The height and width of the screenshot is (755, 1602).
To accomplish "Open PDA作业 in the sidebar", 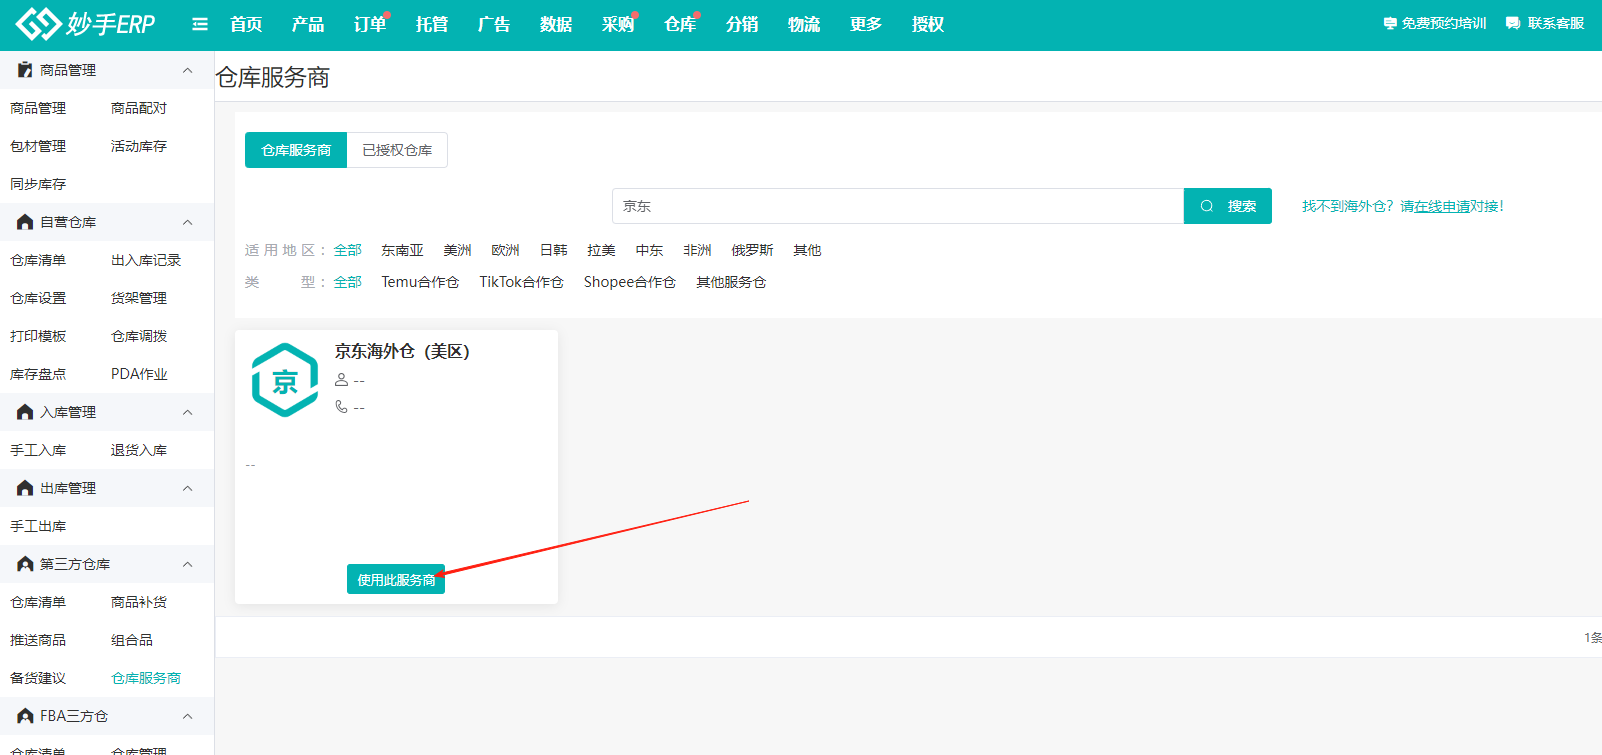I will (x=139, y=374).
